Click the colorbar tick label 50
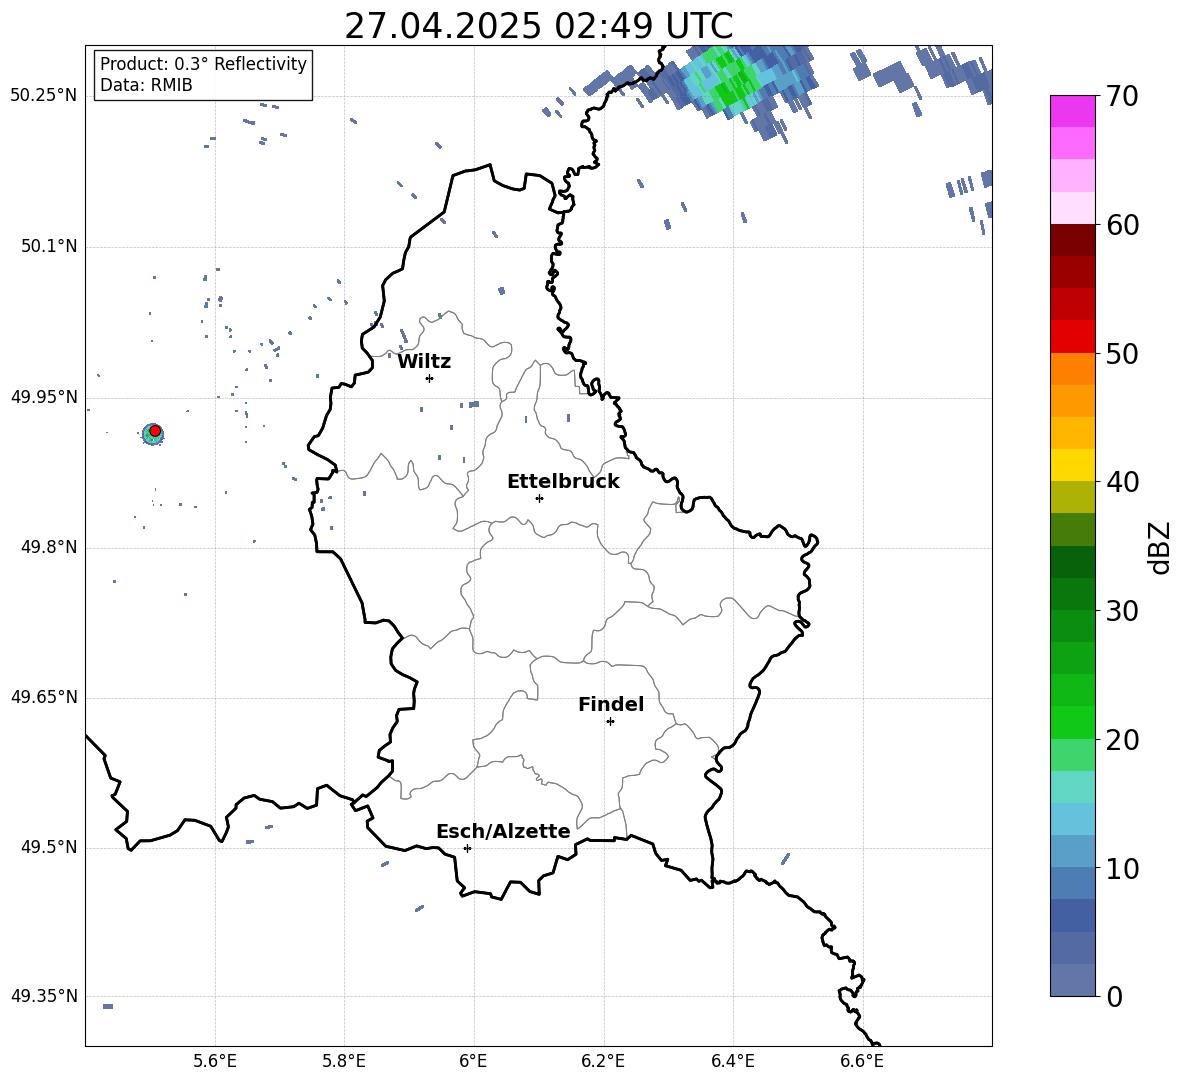 (x=1122, y=353)
